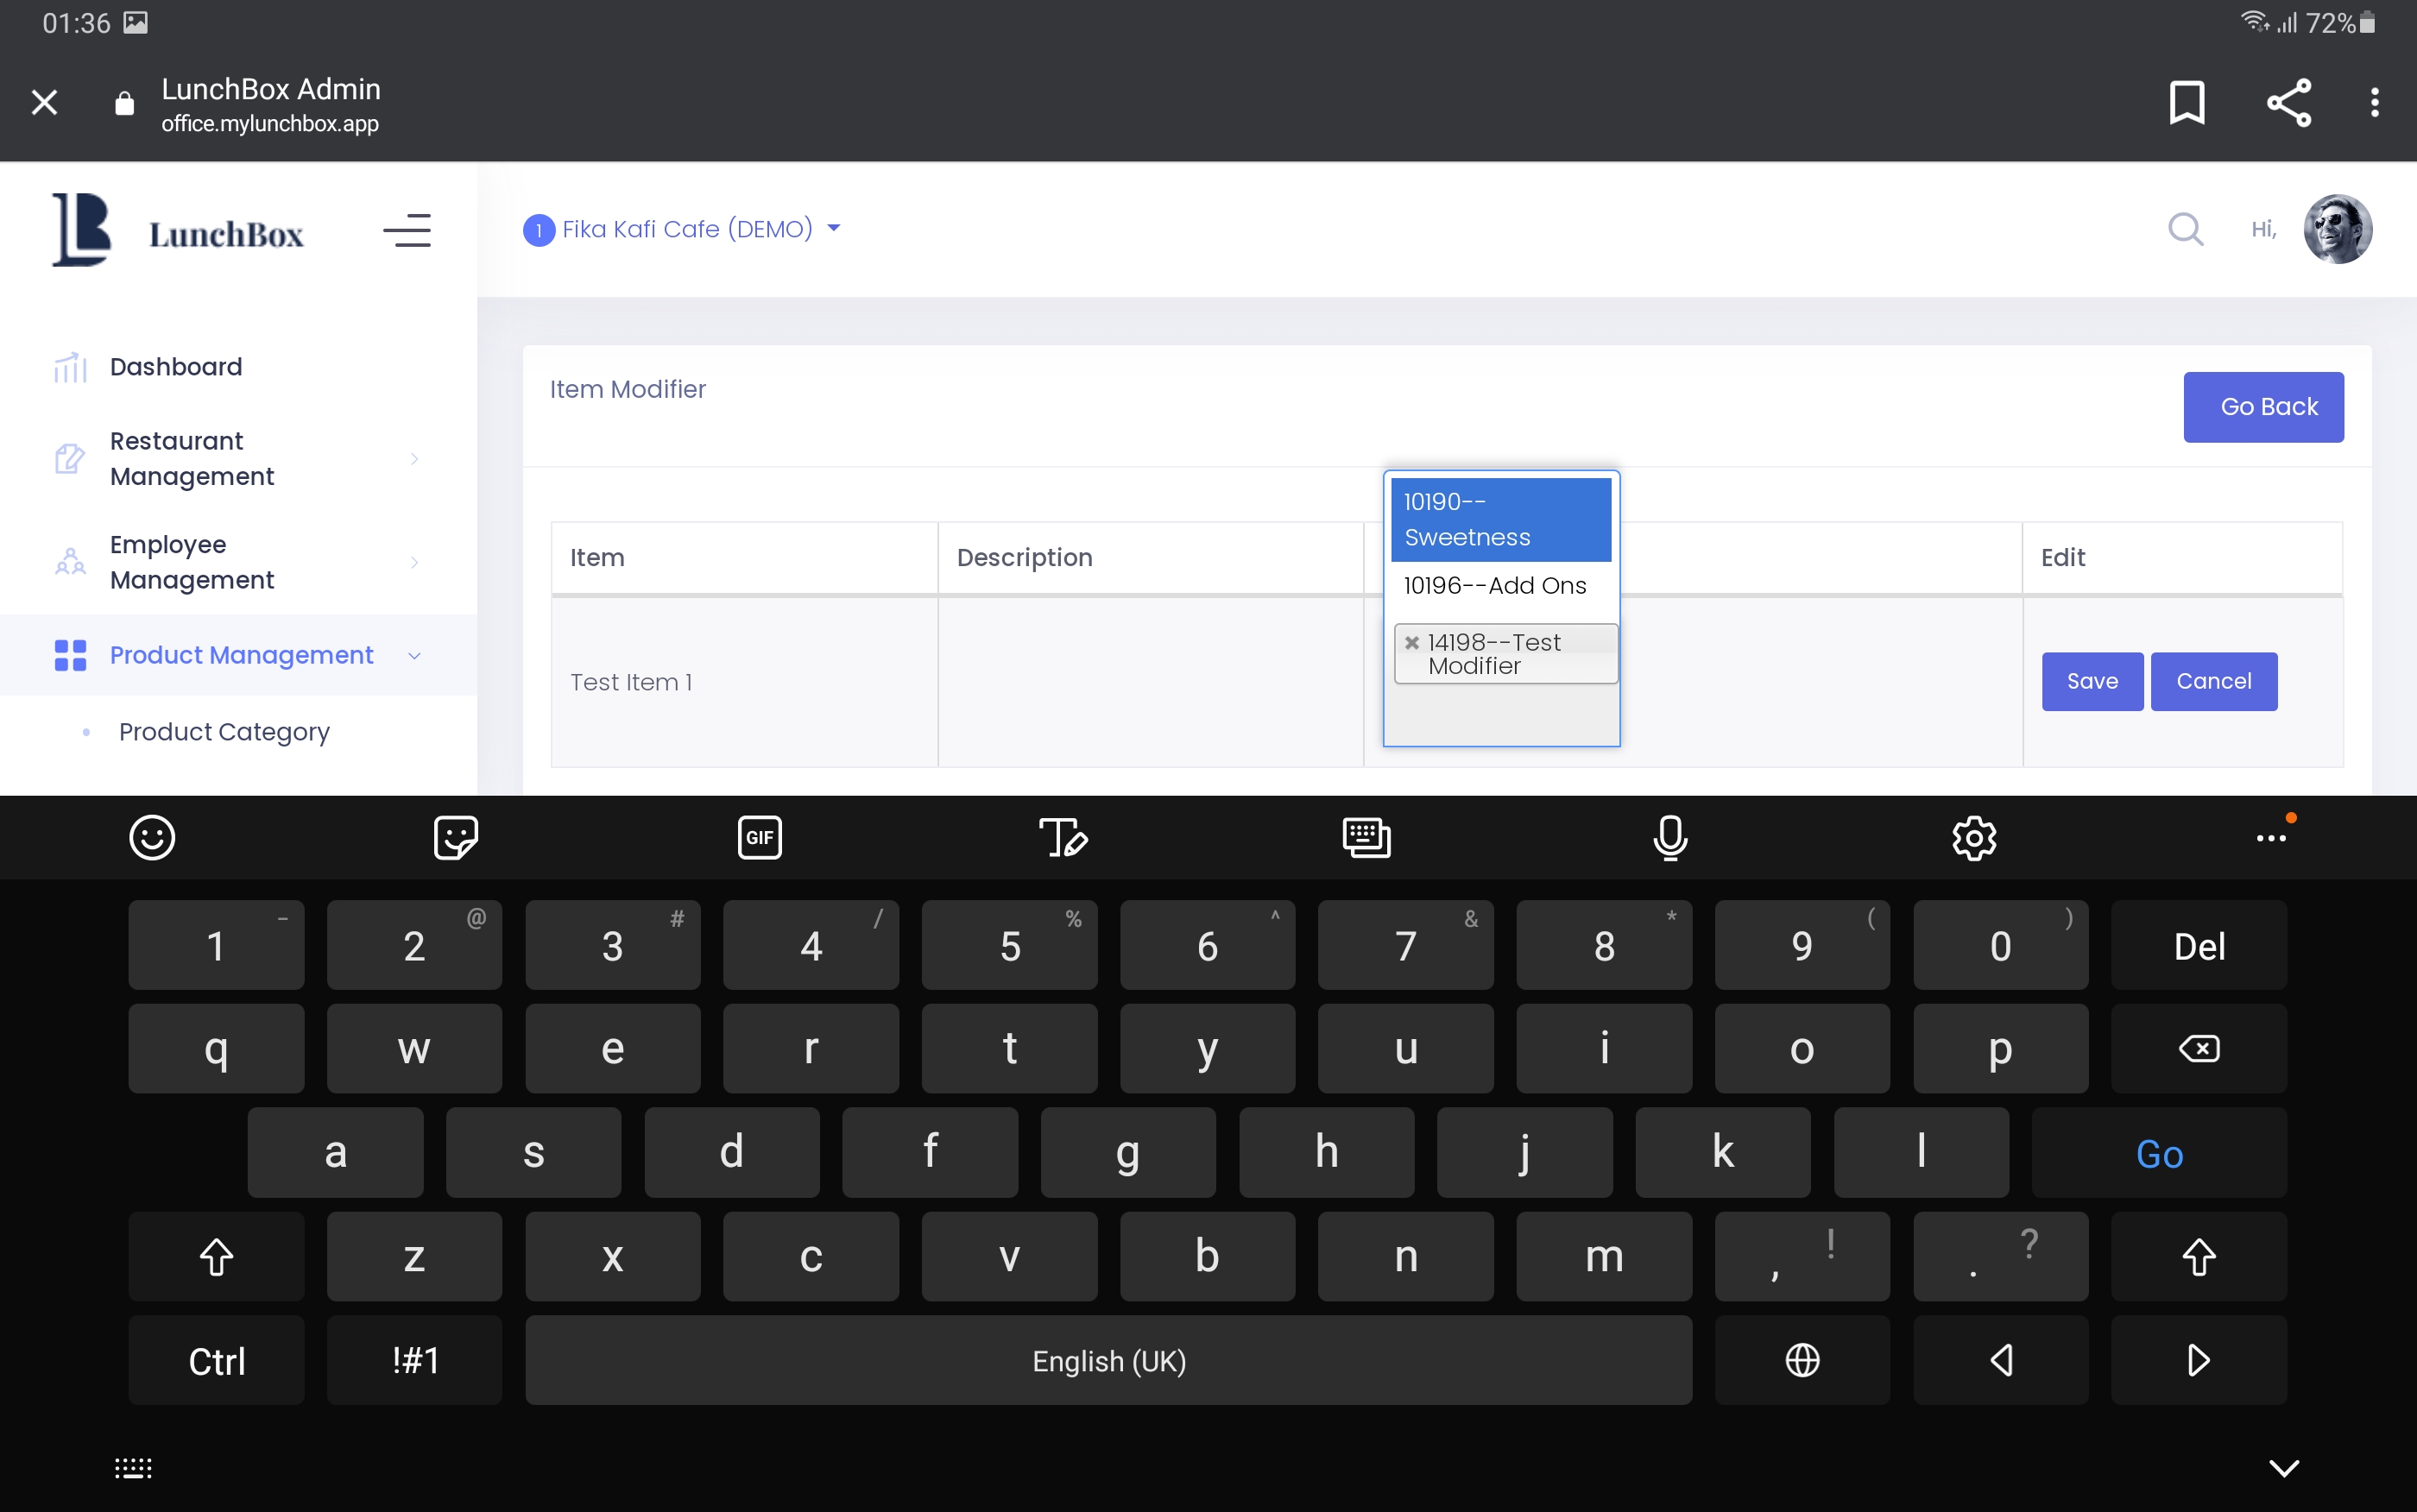Open keyboard settings gear icon

[1974, 837]
